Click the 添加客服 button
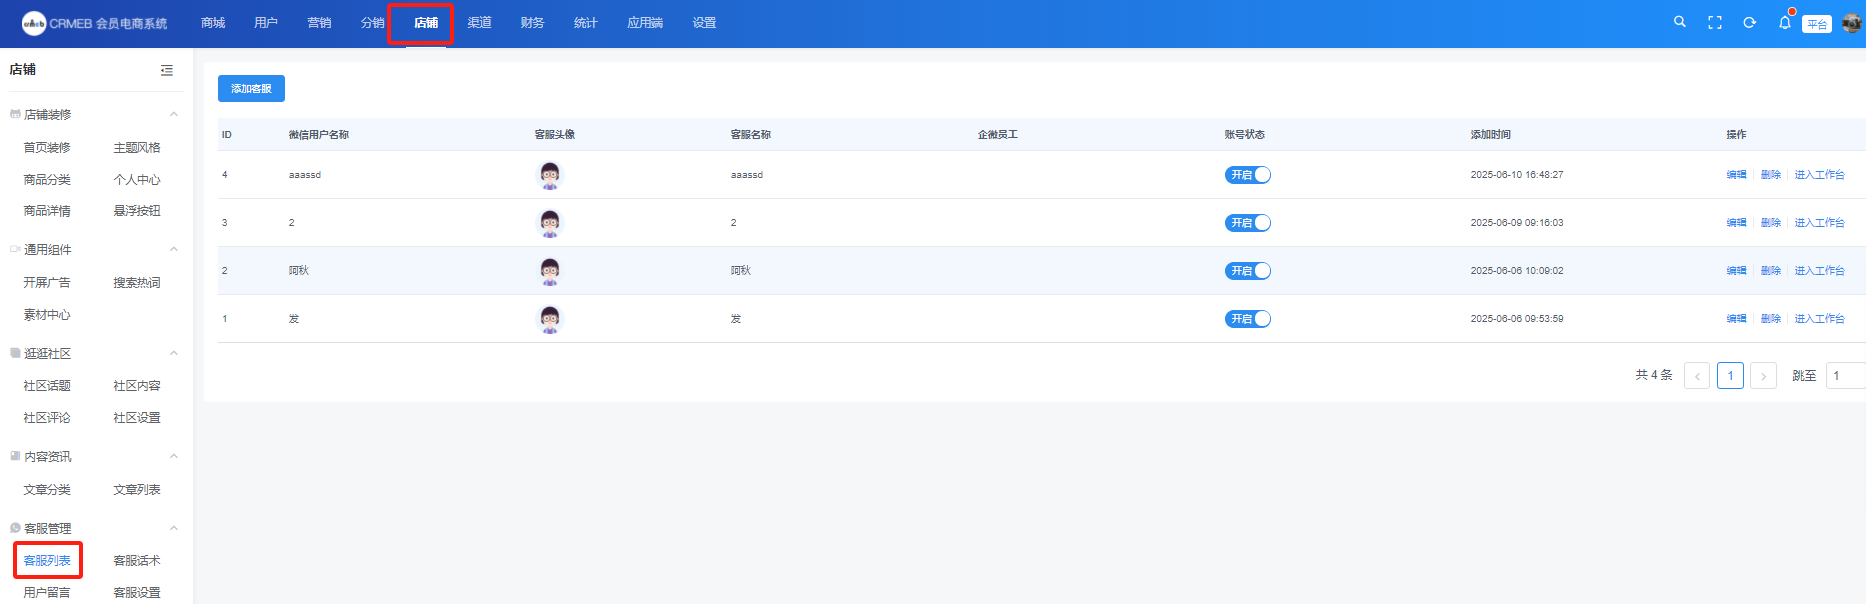Image resolution: width=1866 pixels, height=604 pixels. point(251,89)
